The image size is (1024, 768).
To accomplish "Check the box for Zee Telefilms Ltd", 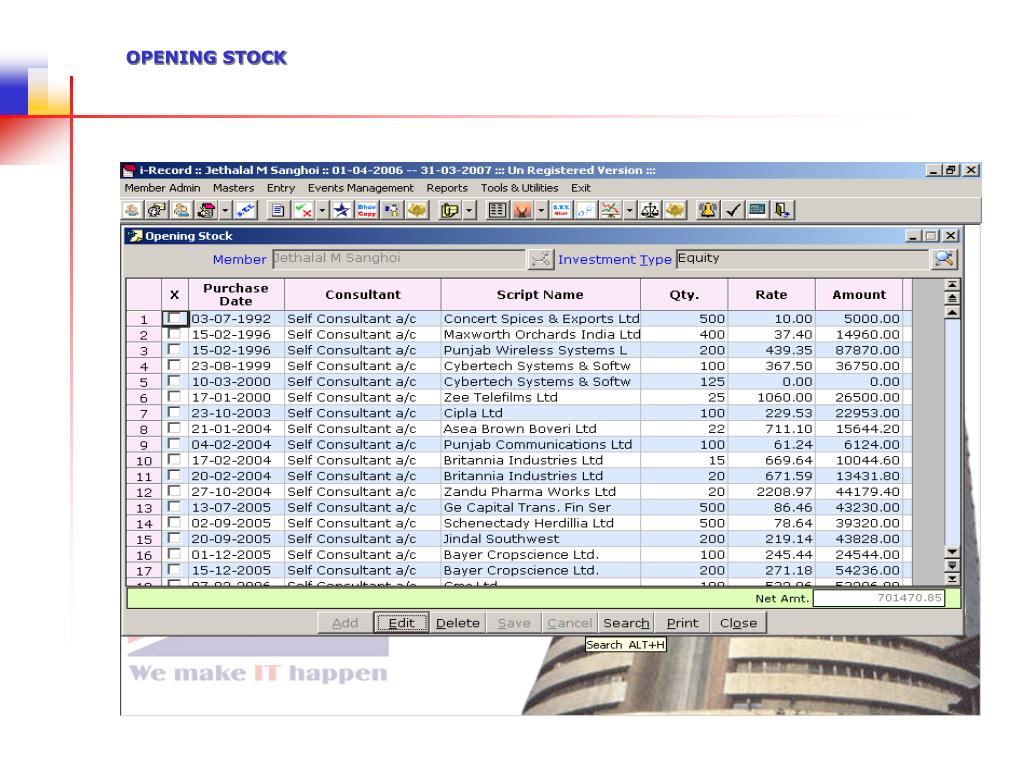I will click(x=174, y=396).
